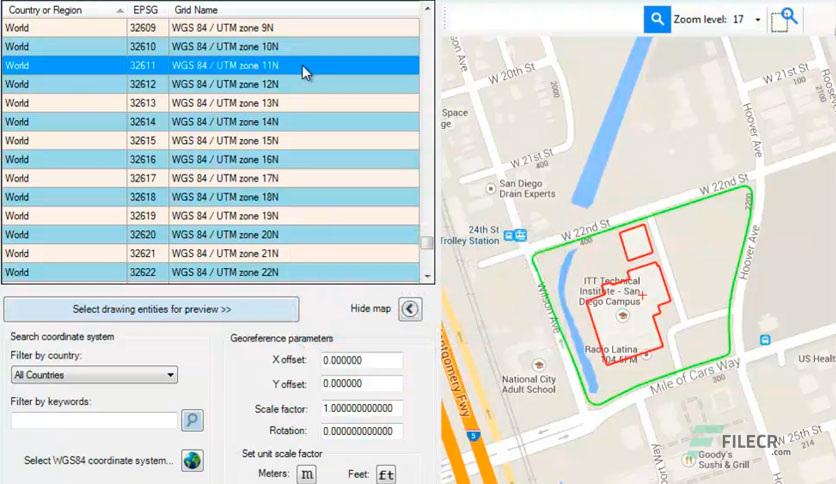Screen dimensions: 836x484
Task: Open the Filter by country dropdown
Action: [x=94, y=375]
